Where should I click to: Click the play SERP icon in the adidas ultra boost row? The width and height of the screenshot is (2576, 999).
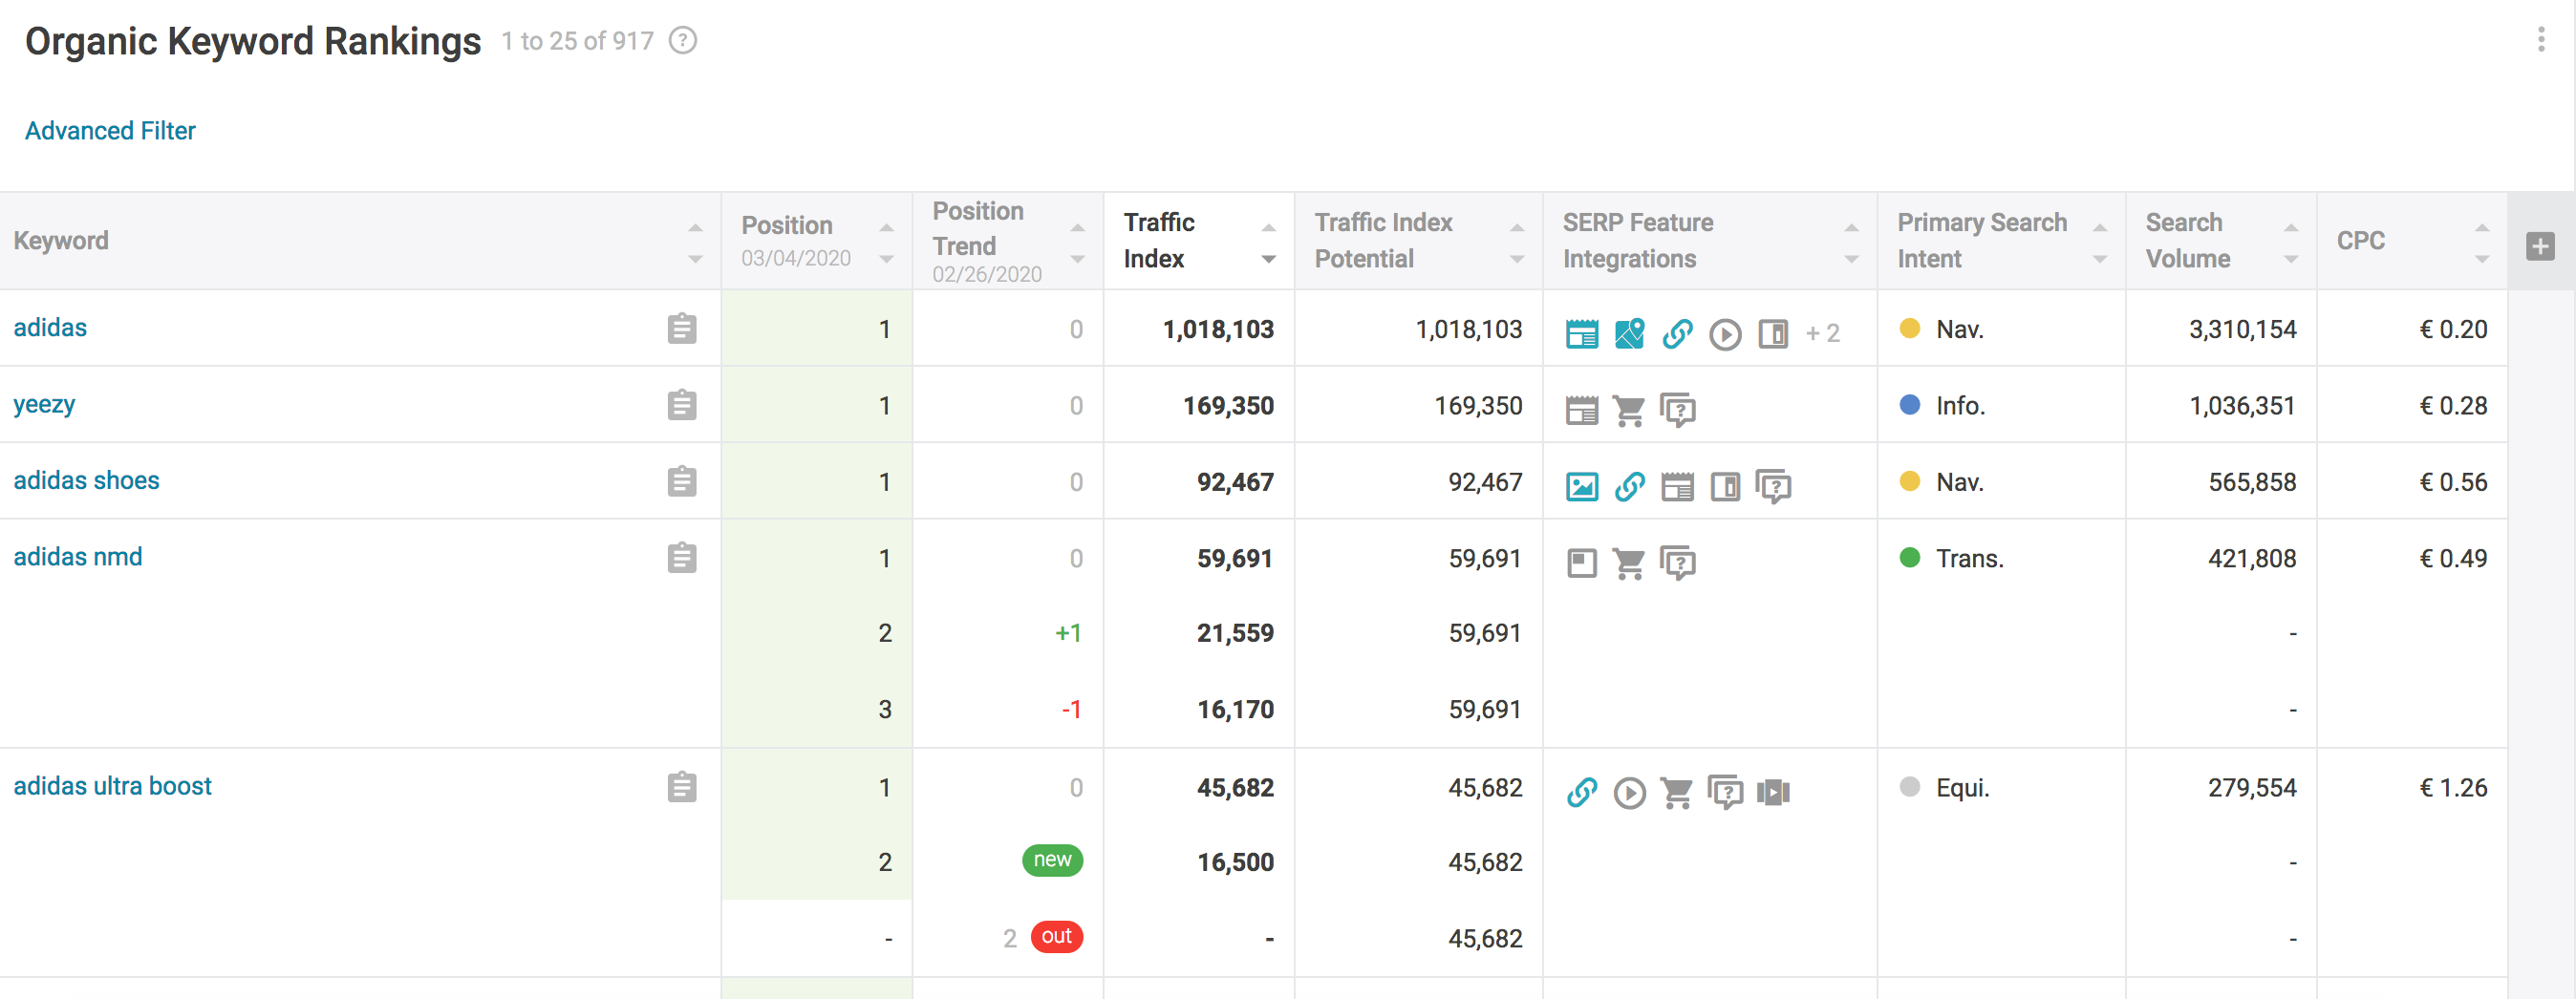pyautogui.click(x=1629, y=792)
